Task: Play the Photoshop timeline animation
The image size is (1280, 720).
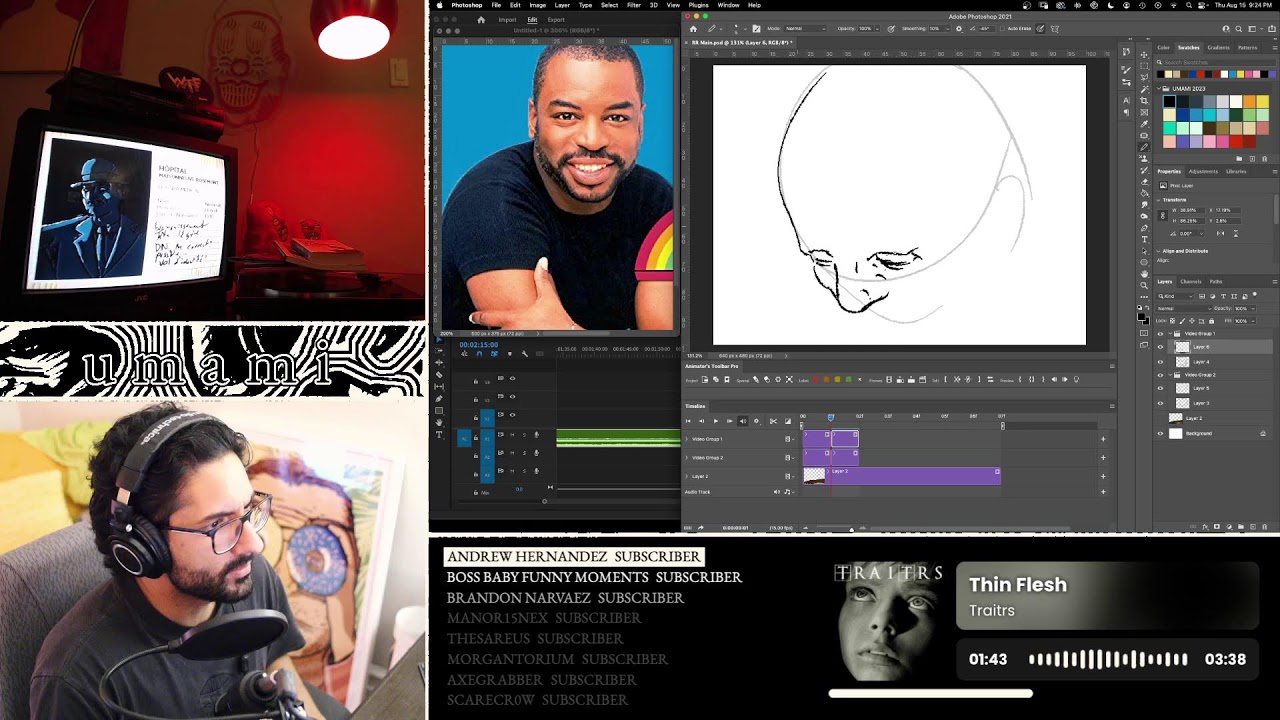Action: pos(716,421)
